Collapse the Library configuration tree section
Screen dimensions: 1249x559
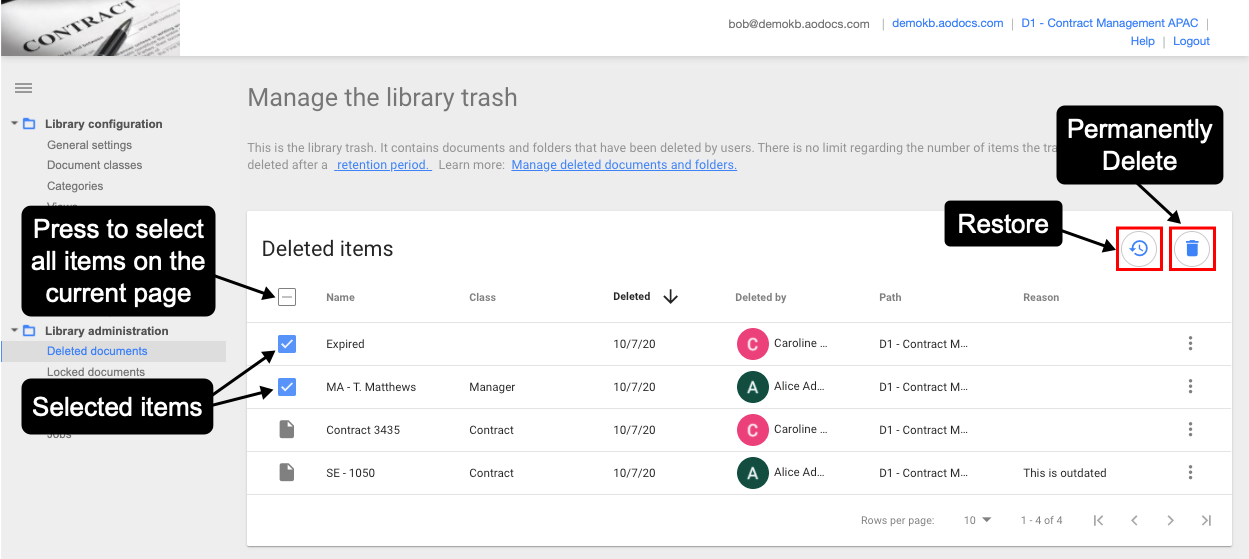click(x=14, y=124)
